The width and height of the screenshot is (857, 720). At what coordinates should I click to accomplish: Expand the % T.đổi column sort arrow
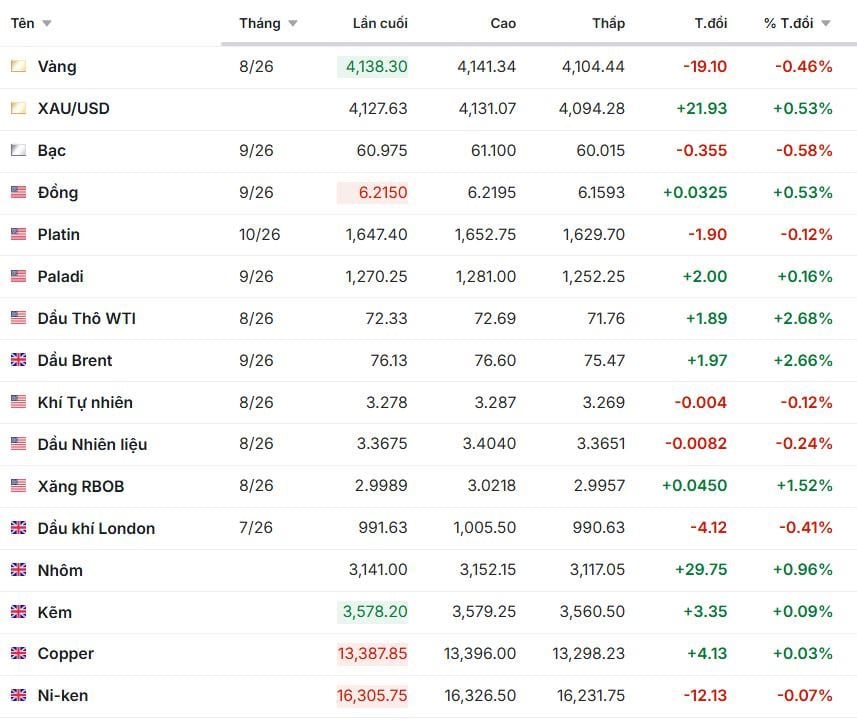(x=826, y=24)
